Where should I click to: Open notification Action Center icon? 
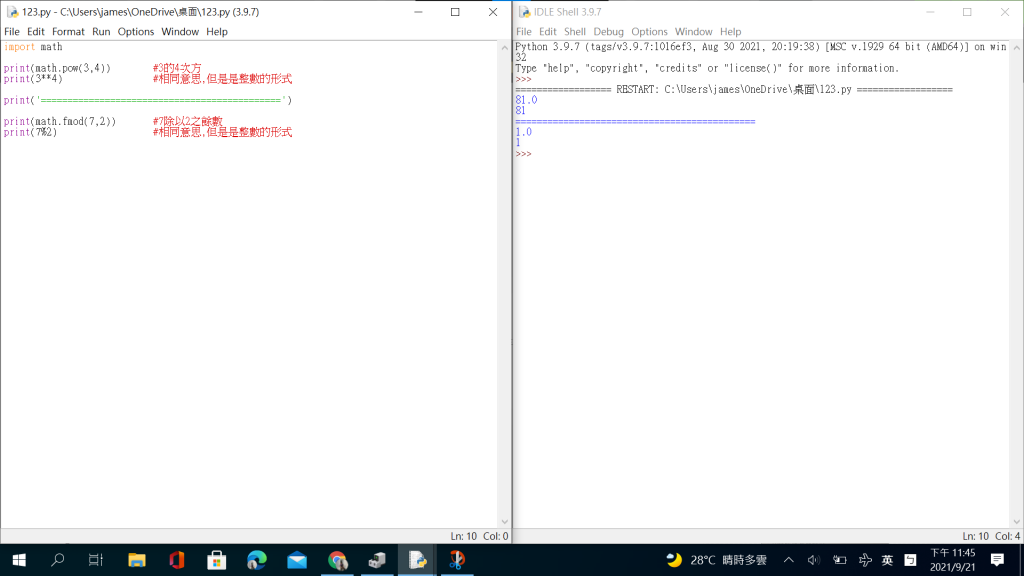tap(997, 560)
